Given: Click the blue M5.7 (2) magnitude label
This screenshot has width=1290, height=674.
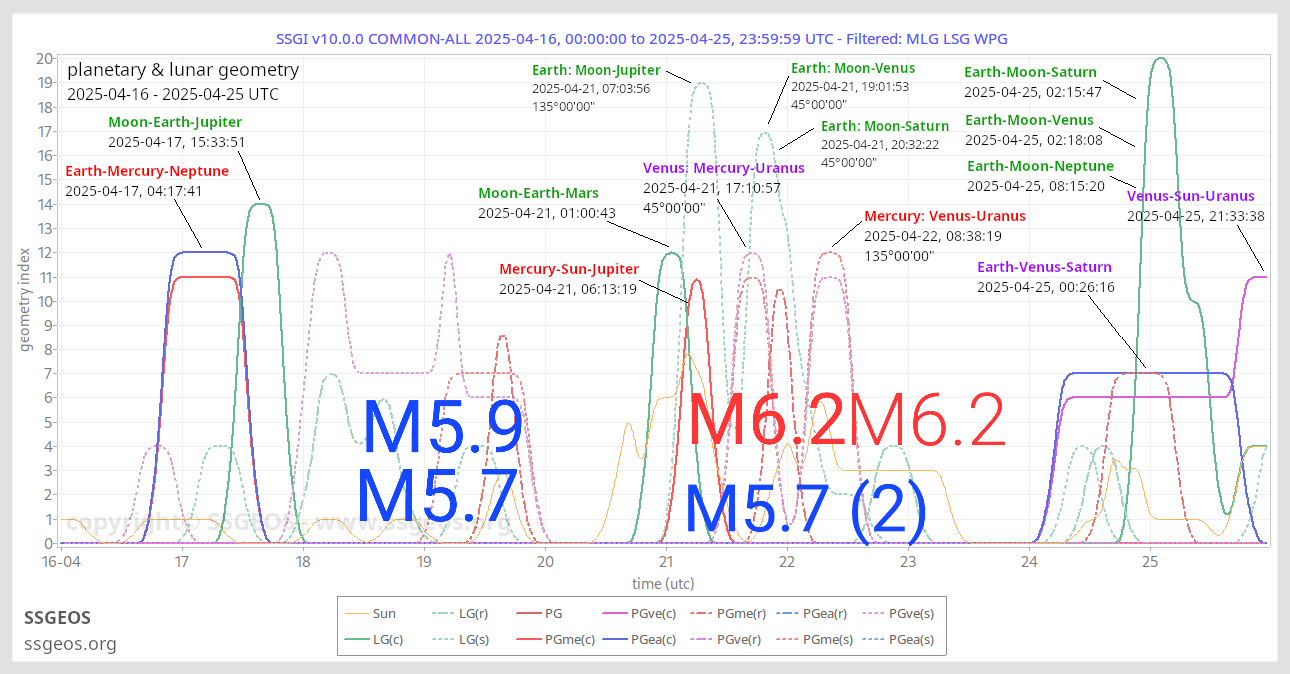Looking at the screenshot, I should point(806,509).
